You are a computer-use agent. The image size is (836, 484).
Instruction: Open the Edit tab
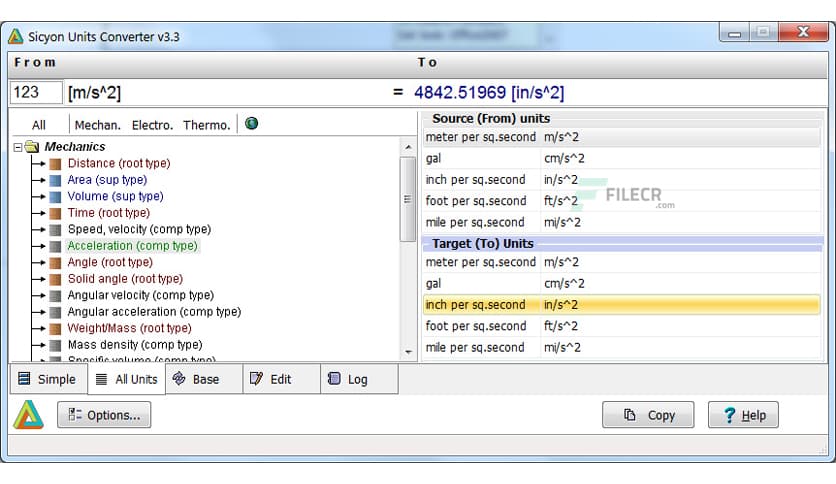[282, 379]
